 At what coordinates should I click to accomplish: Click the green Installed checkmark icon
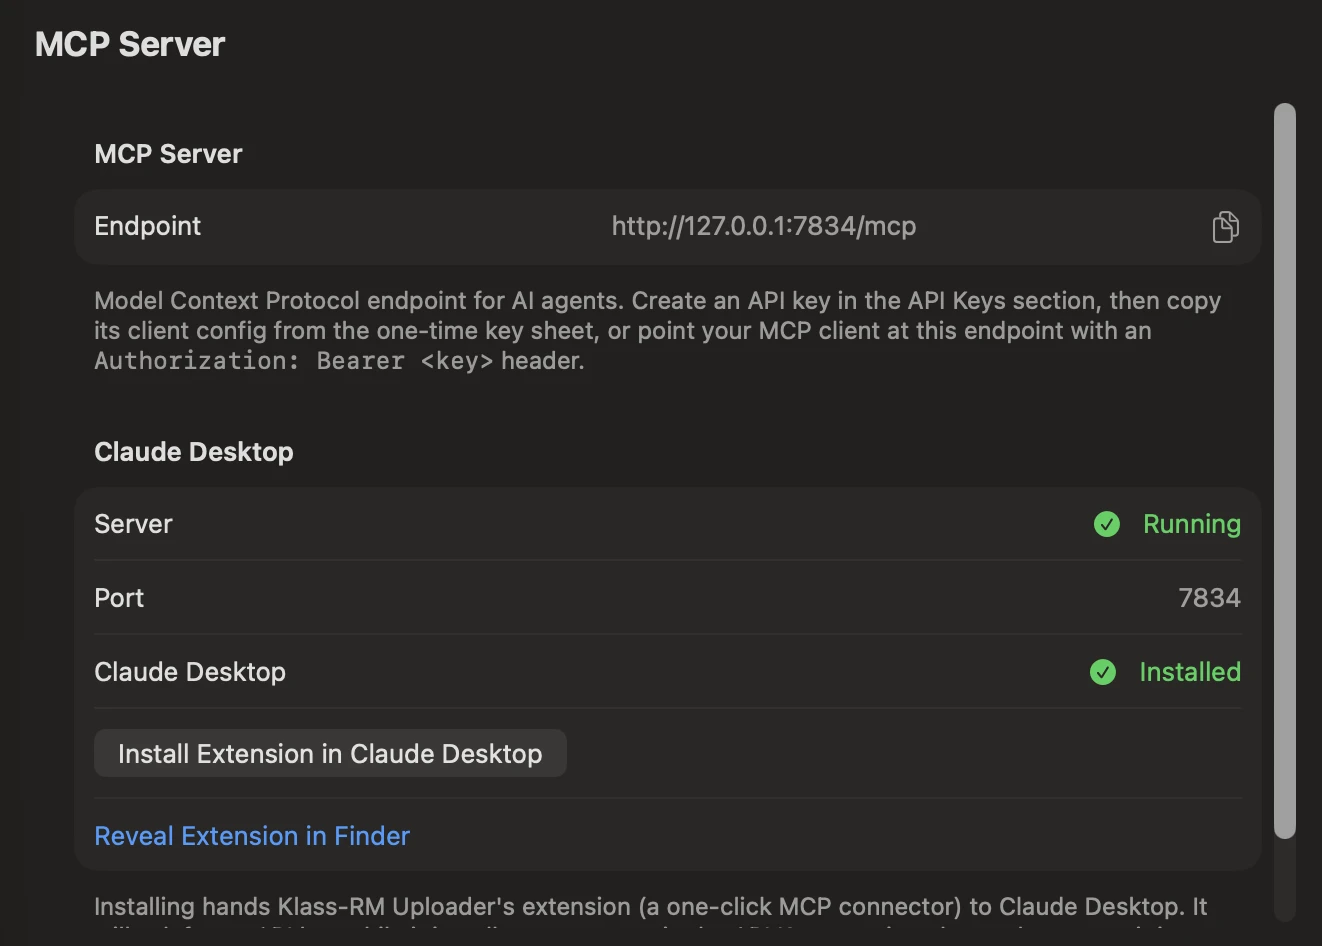(x=1103, y=672)
